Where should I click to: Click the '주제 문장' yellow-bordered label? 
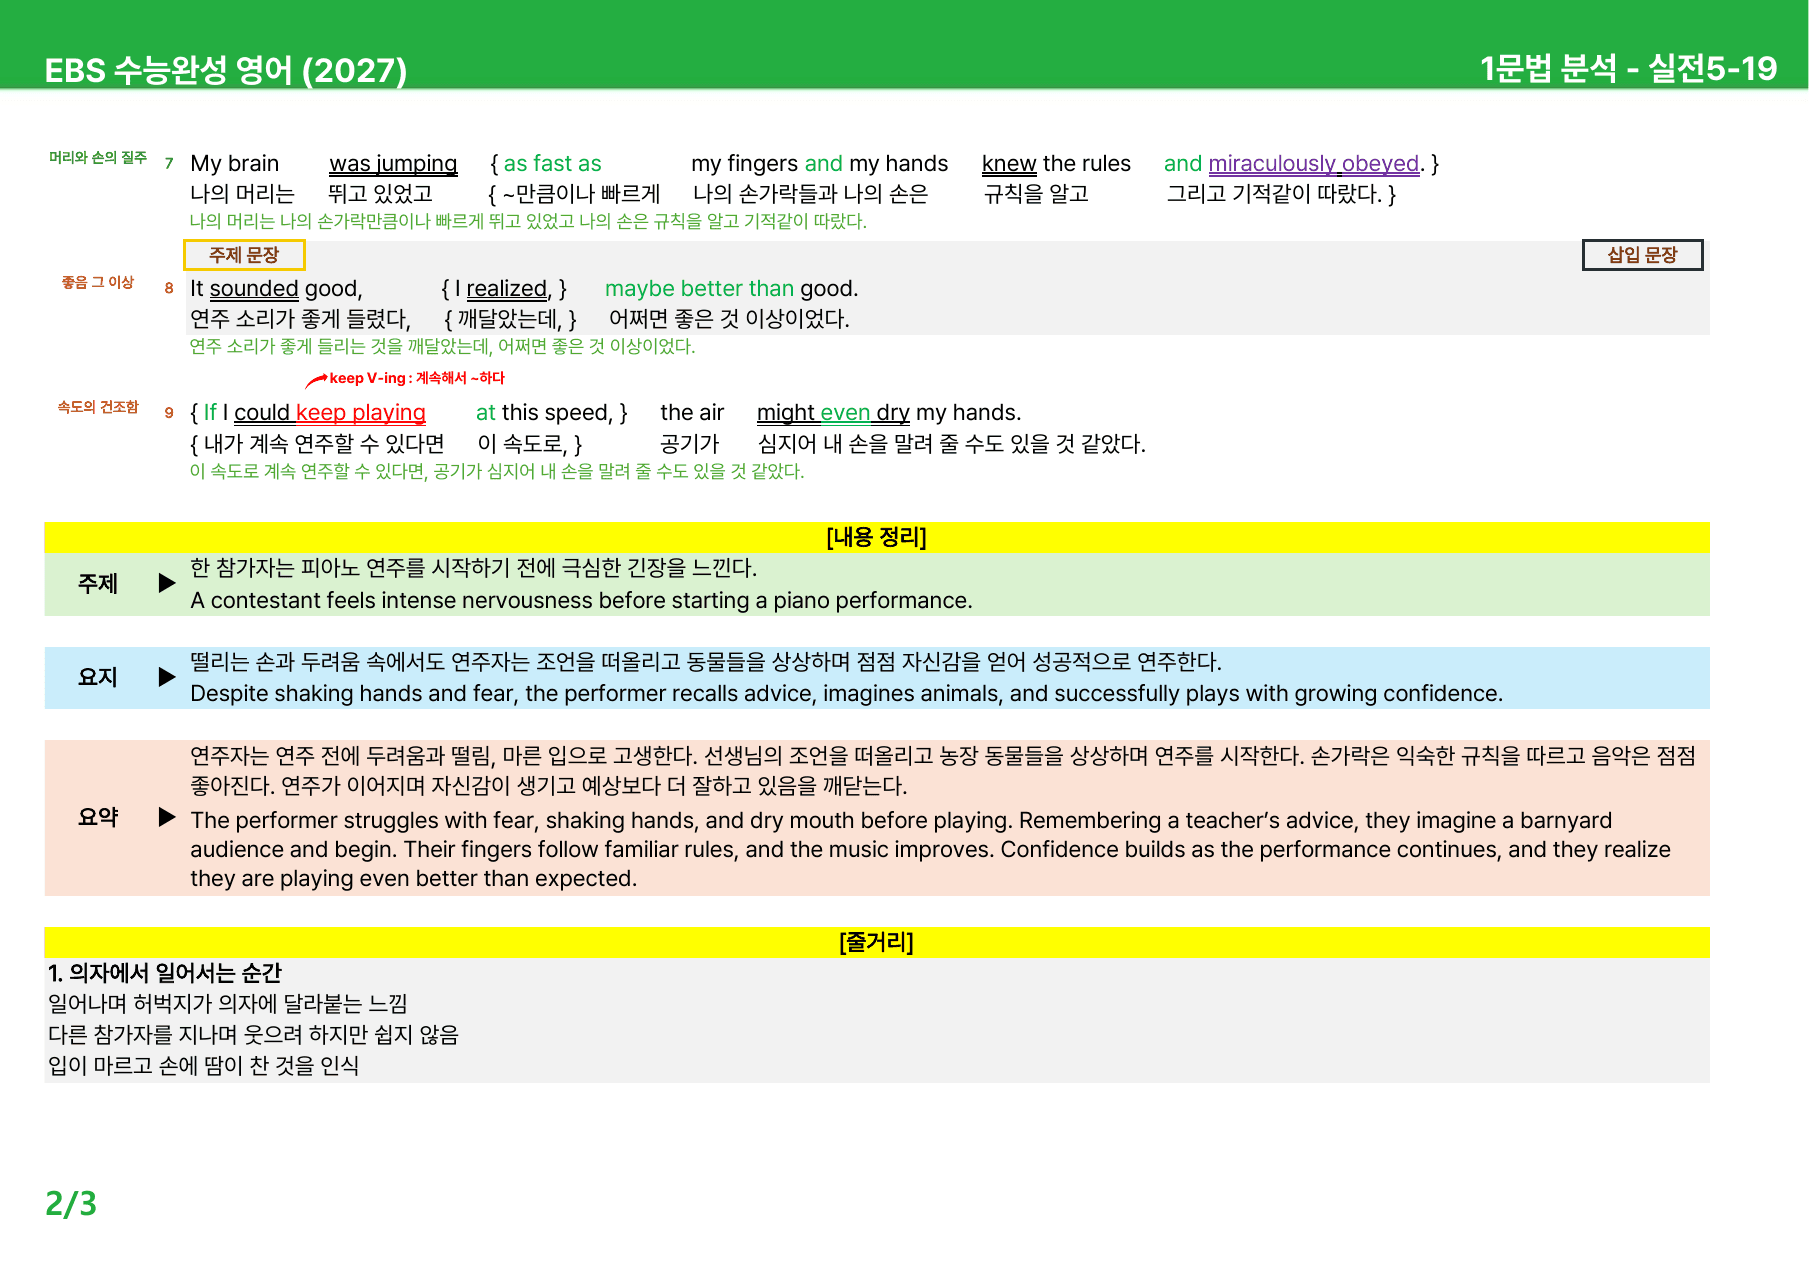pyautogui.click(x=244, y=255)
